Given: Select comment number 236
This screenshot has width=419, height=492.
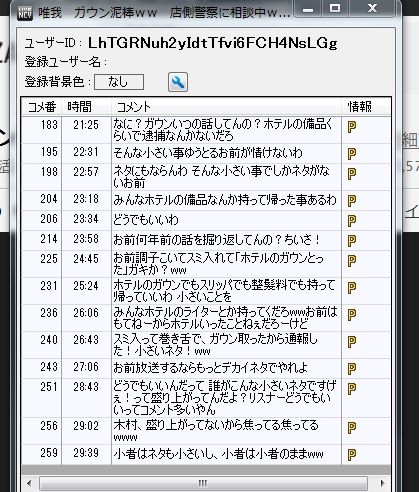Looking at the screenshot, I should [x=49, y=313].
